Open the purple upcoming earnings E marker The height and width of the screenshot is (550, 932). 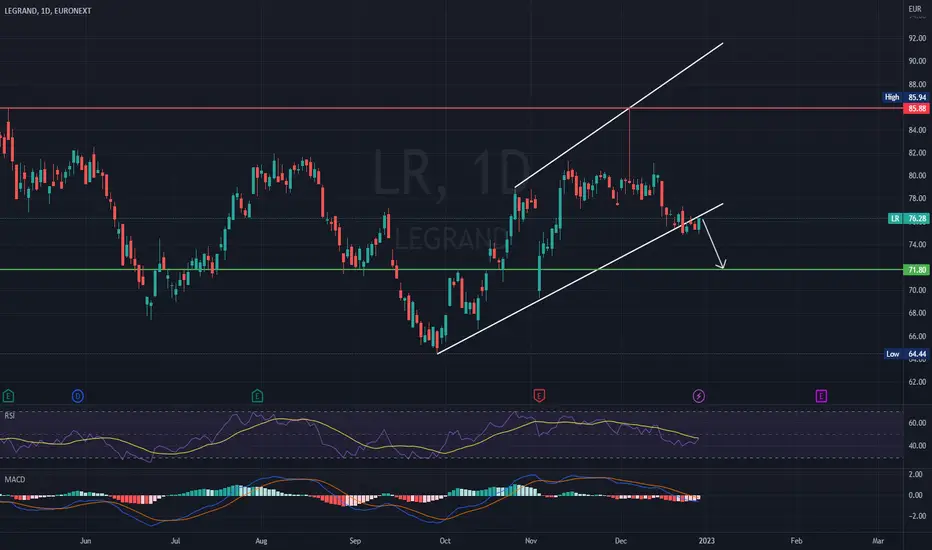821,396
